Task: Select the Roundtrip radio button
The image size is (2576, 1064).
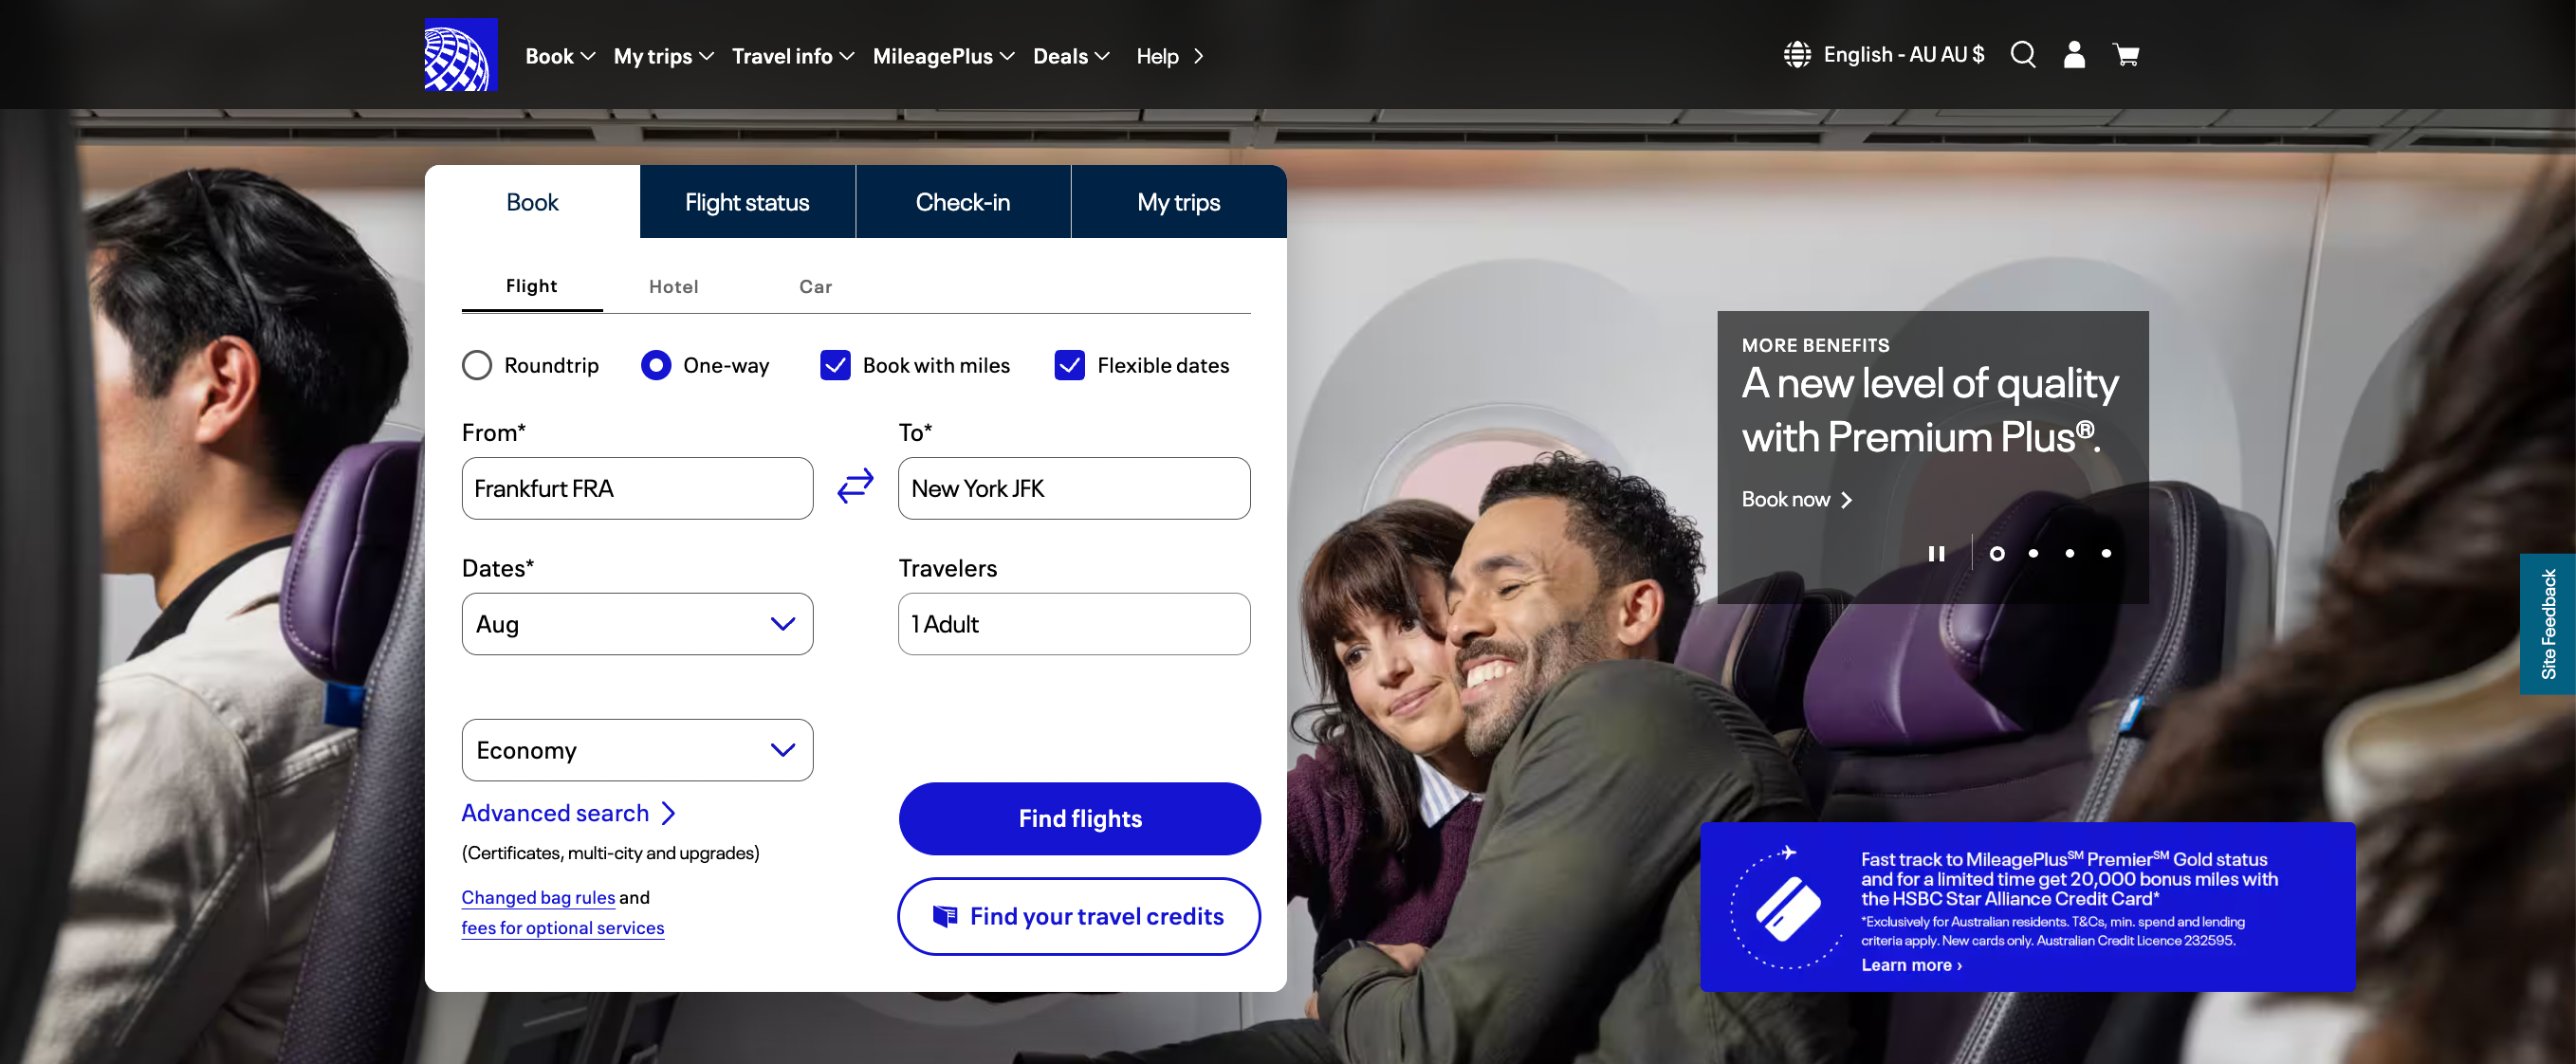Action: pyautogui.click(x=477, y=365)
